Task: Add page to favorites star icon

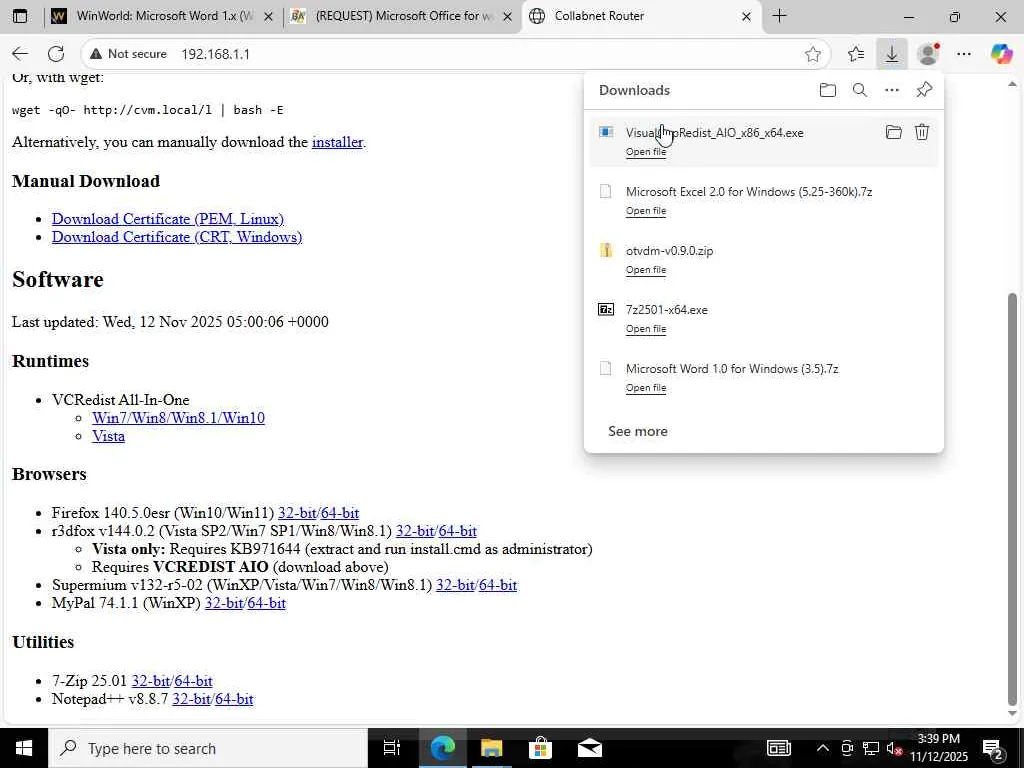Action: coord(812,54)
